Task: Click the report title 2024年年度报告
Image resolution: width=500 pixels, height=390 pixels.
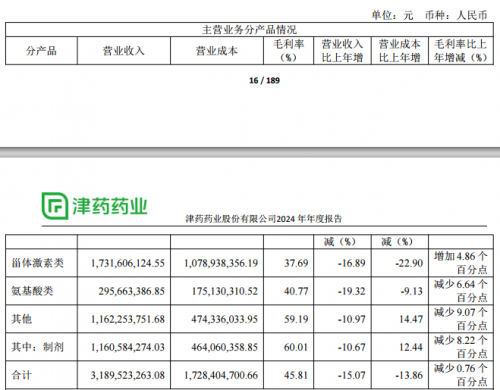Action: [309, 219]
